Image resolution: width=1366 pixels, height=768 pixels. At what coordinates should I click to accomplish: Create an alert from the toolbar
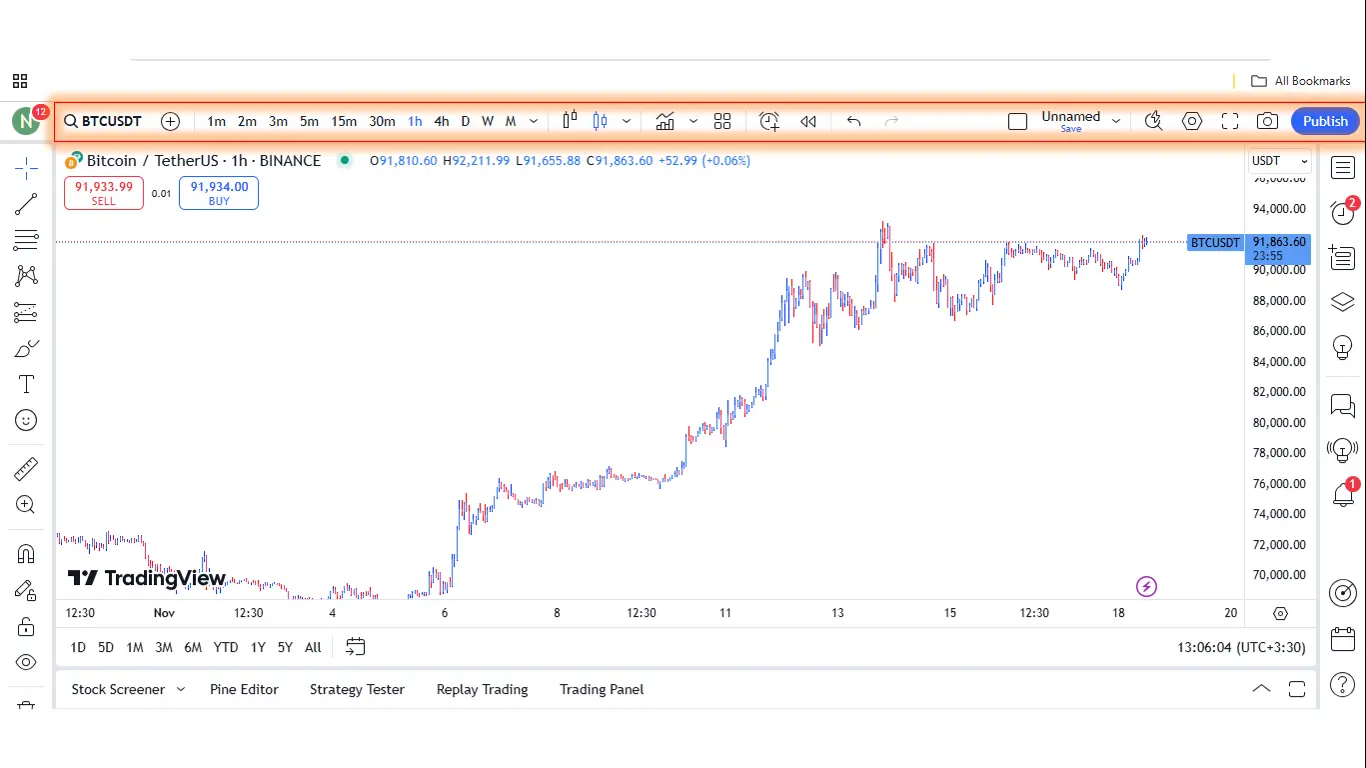click(x=769, y=121)
